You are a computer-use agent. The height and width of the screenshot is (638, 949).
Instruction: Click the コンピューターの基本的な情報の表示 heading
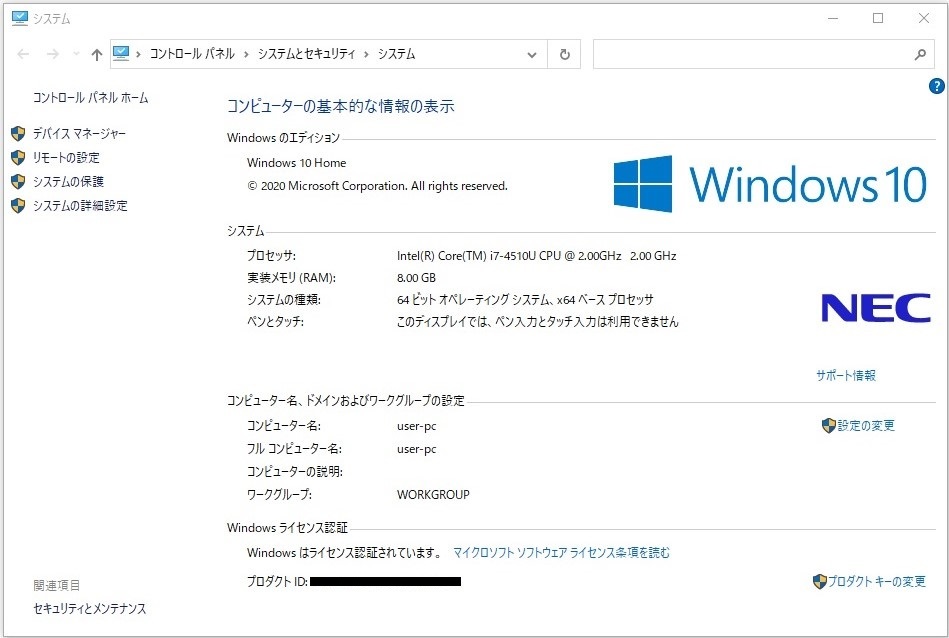341,107
